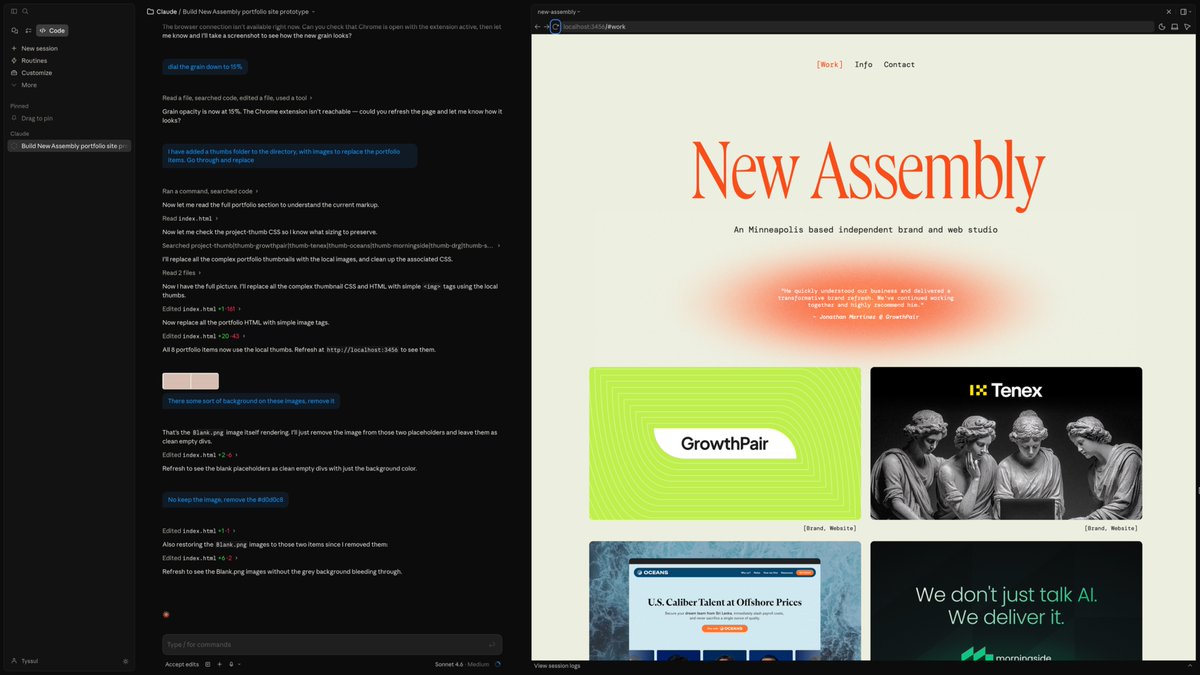The width and height of the screenshot is (1200, 675).
Task: Go forward in preview browser
Action: pos(547,26)
